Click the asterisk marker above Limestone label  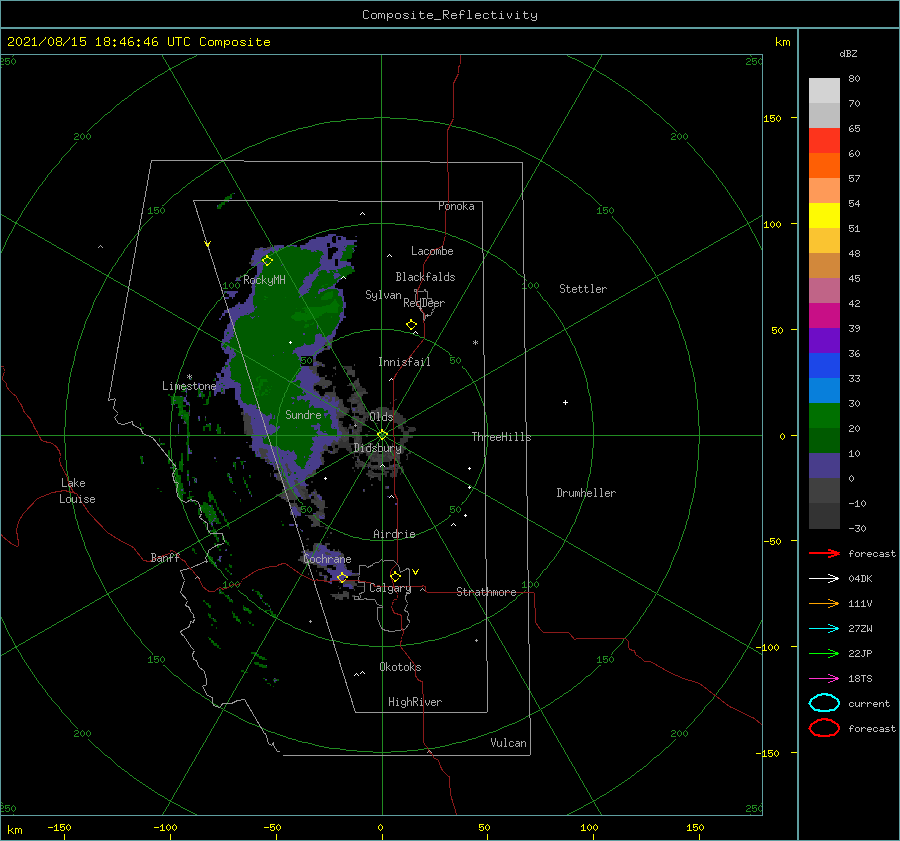(x=189, y=377)
